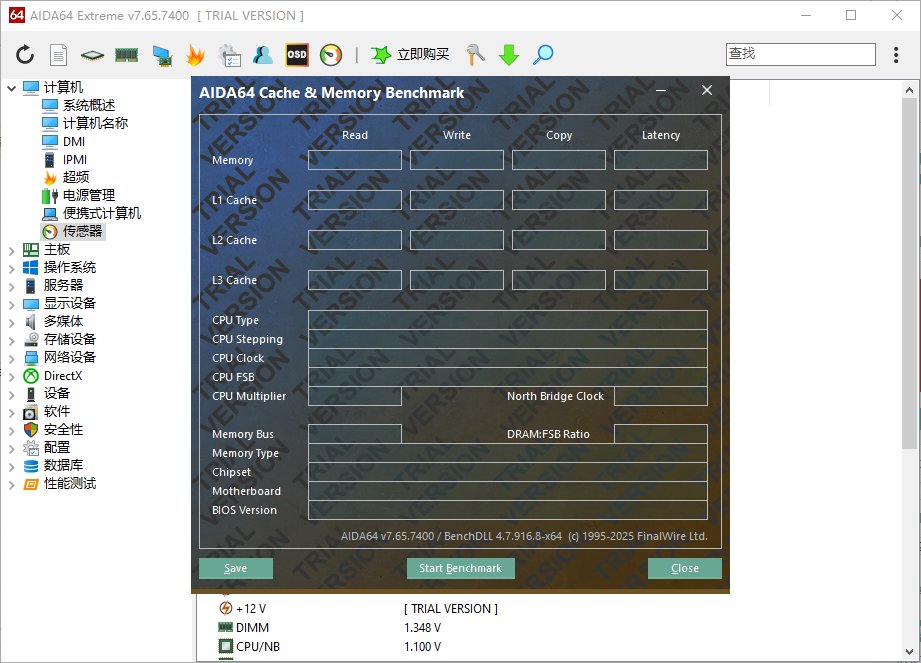Click the CPU chip toolbar icon

(92, 56)
